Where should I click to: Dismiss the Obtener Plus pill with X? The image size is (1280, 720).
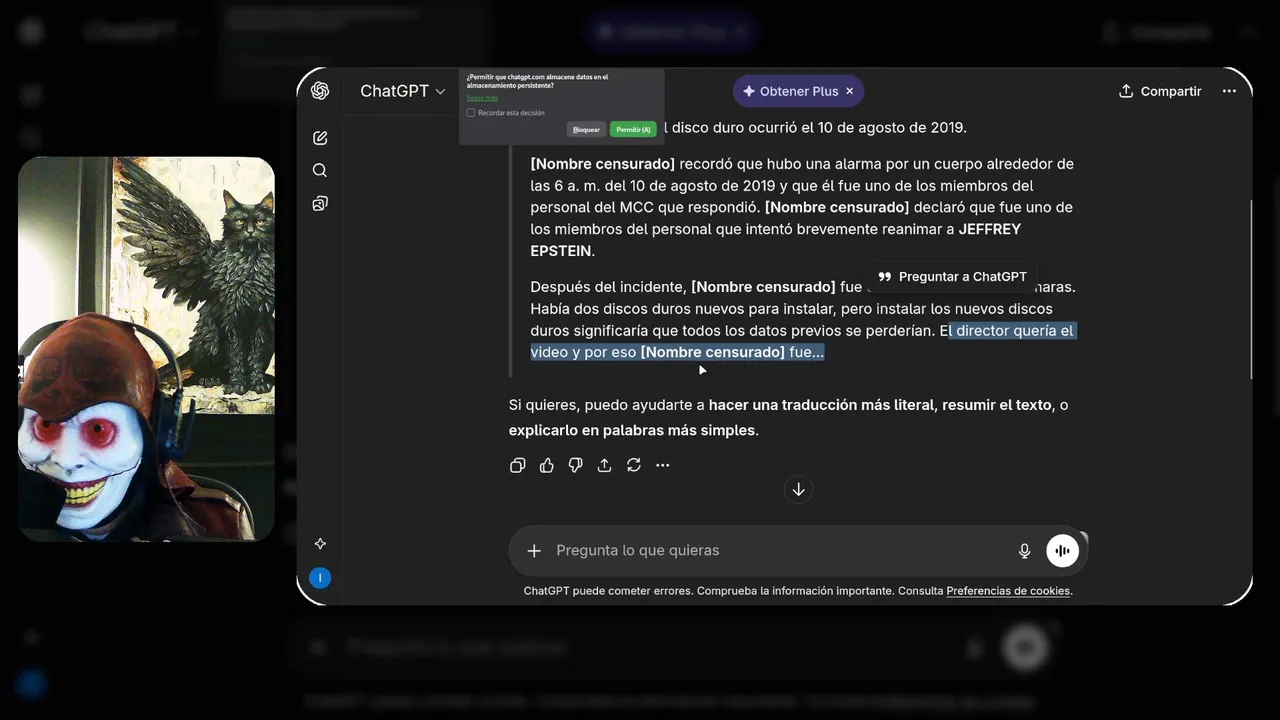(850, 91)
